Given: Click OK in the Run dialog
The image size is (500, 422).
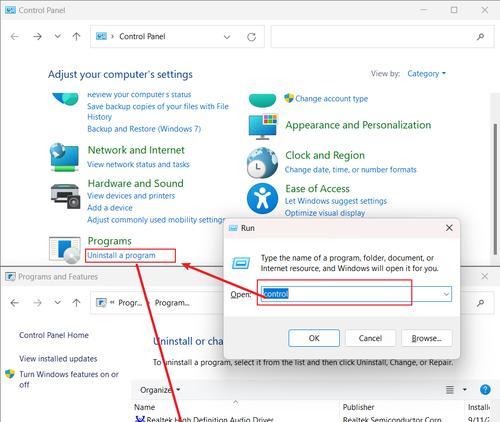Looking at the screenshot, I should pyautogui.click(x=314, y=338).
